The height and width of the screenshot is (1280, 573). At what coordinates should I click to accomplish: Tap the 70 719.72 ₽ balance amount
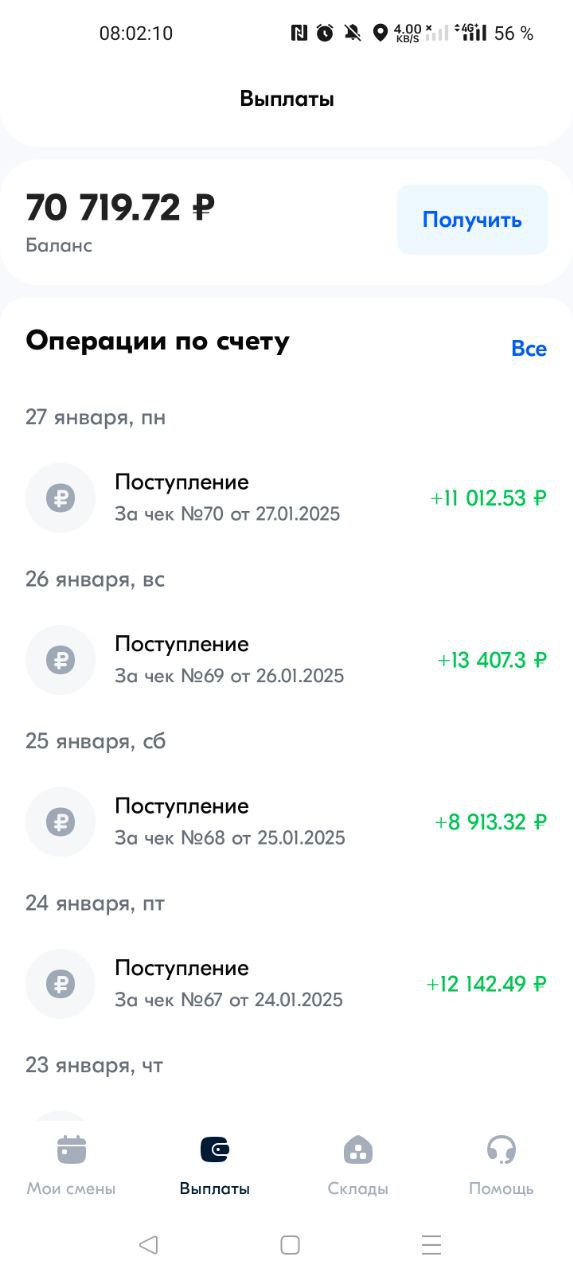click(x=120, y=208)
